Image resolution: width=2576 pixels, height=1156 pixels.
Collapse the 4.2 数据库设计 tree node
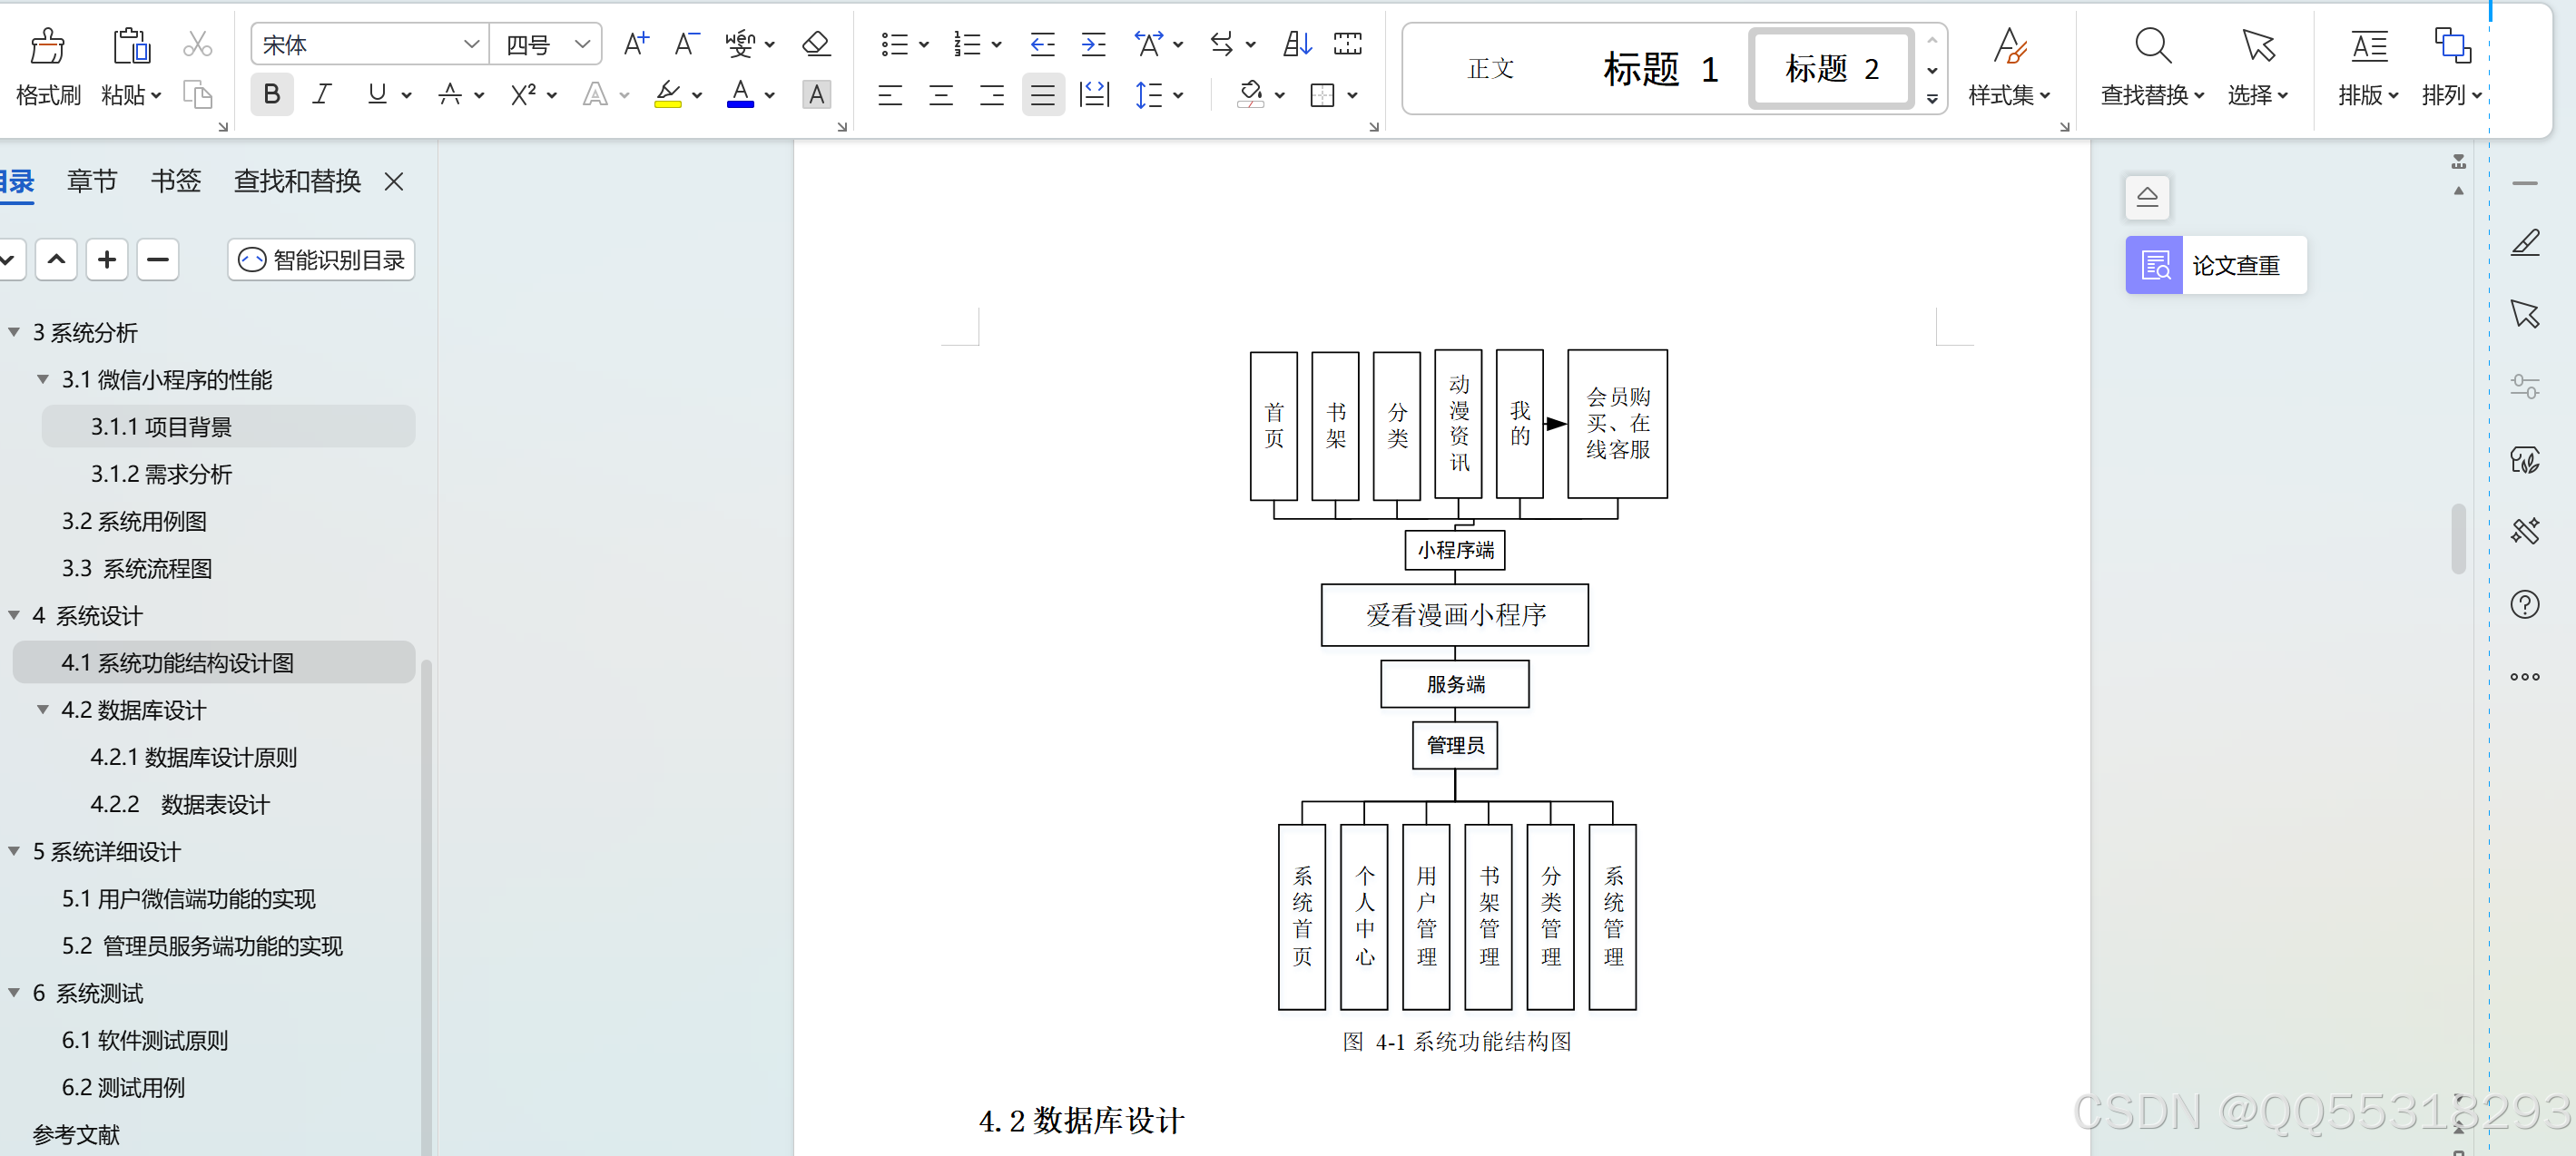(x=43, y=710)
